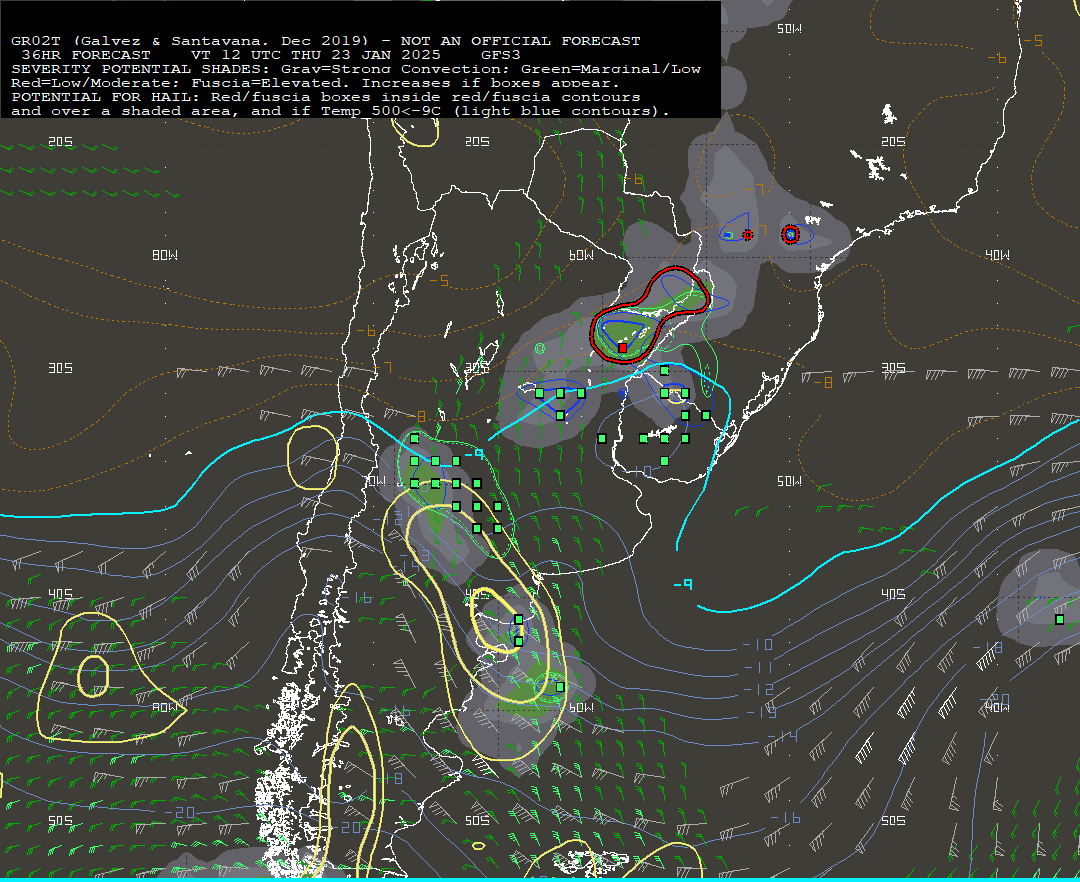Click the blue "-12" isotherm label over the Atlantic

click(759, 689)
